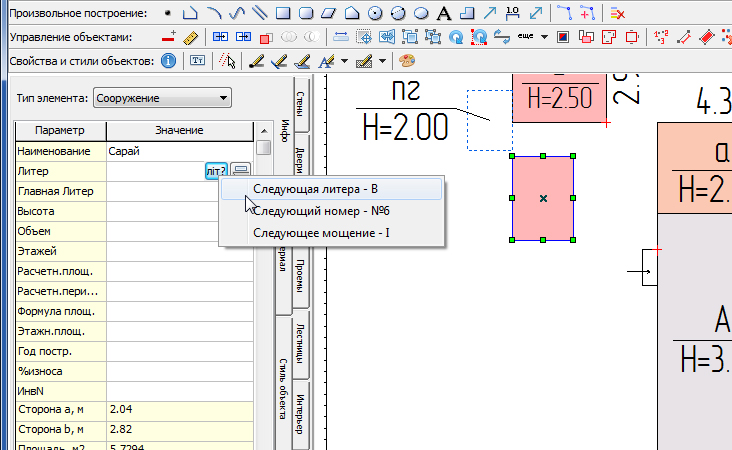Expand the еще dropdown in toolbar

[x=543, y=37]
